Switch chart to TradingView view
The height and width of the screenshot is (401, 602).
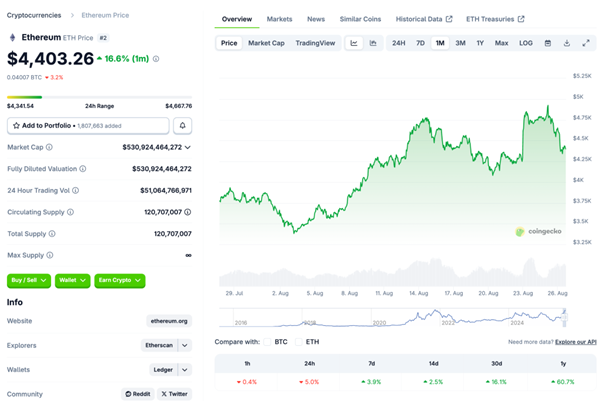point(315,43)
